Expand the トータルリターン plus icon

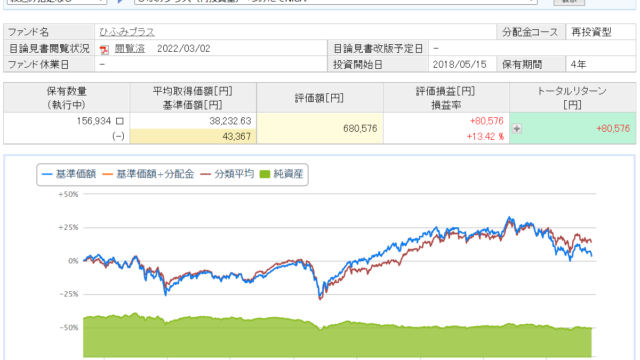(x=517, y=129)
